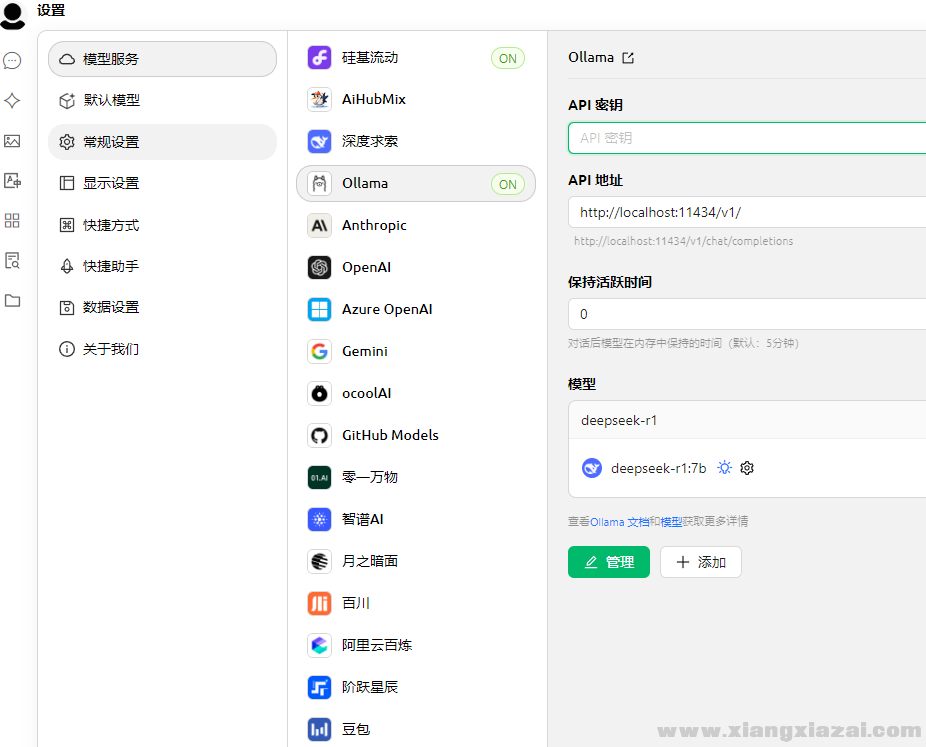Select the 智谱AI provider name
The height and width of the screenshot is (747, 926).
point(363,520)
